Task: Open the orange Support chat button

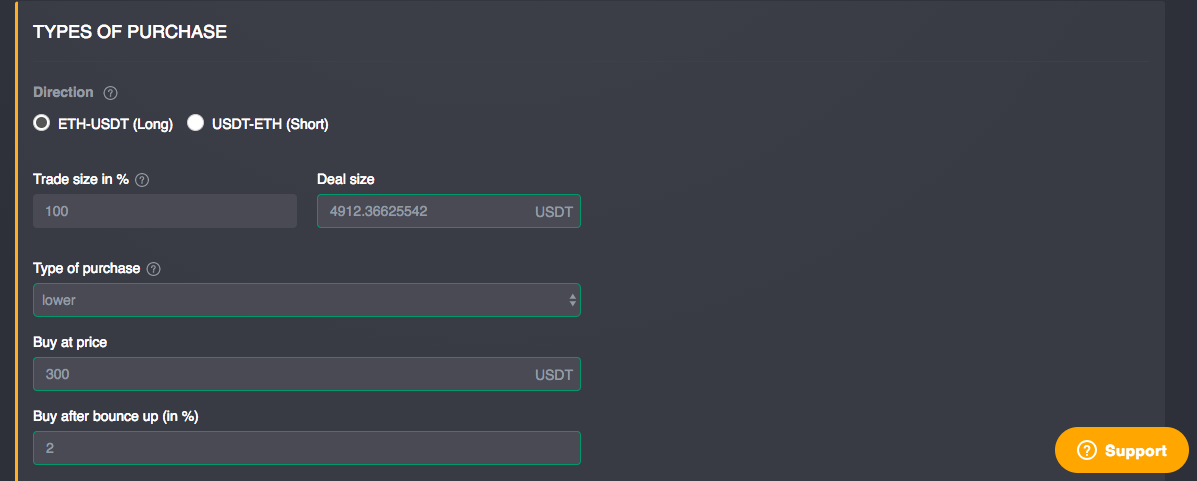Action: tap(1121, 450)
